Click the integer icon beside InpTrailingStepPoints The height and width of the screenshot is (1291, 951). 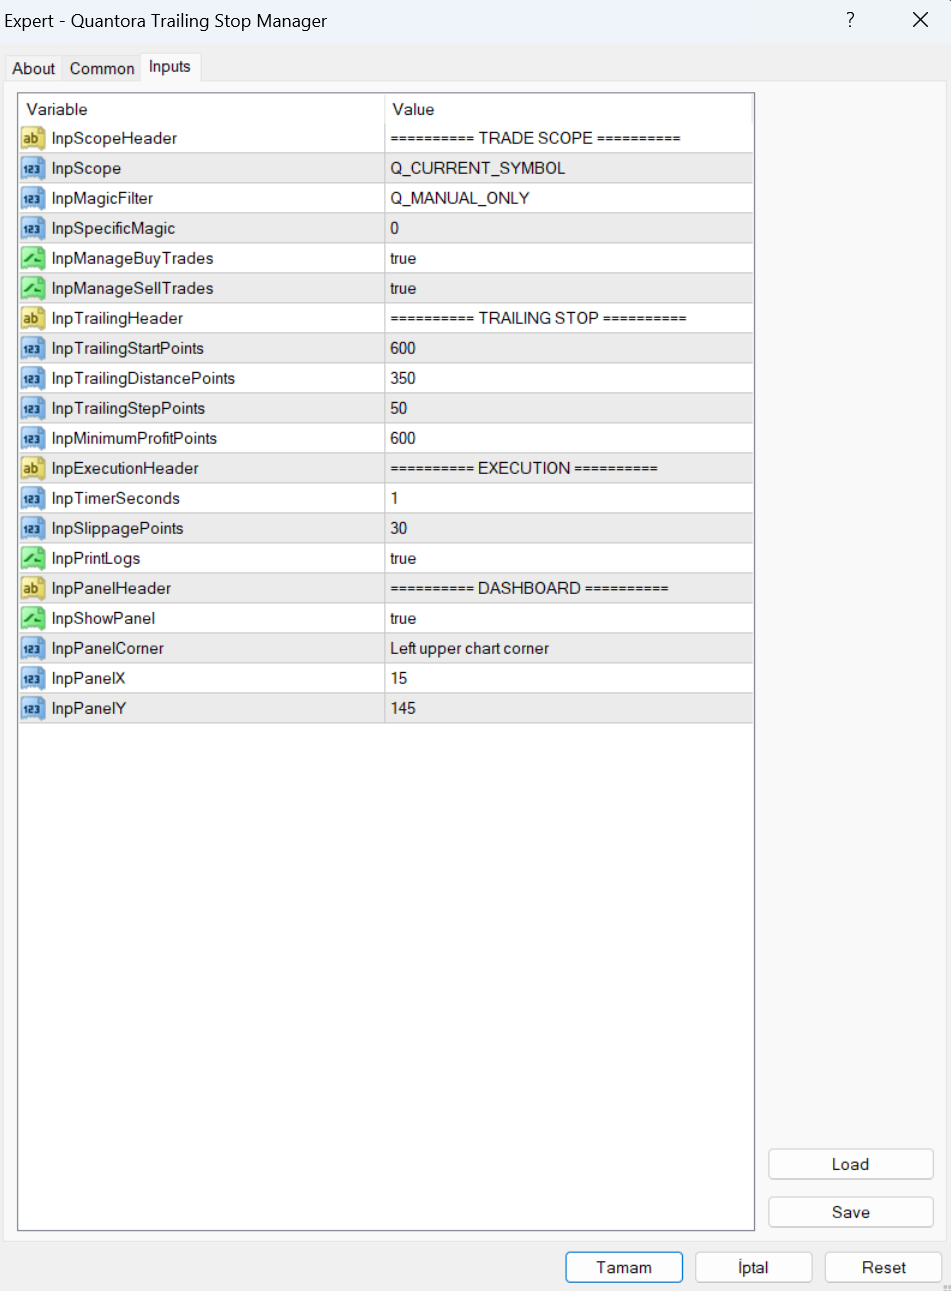pyautogui.click(x=32, y=408)
